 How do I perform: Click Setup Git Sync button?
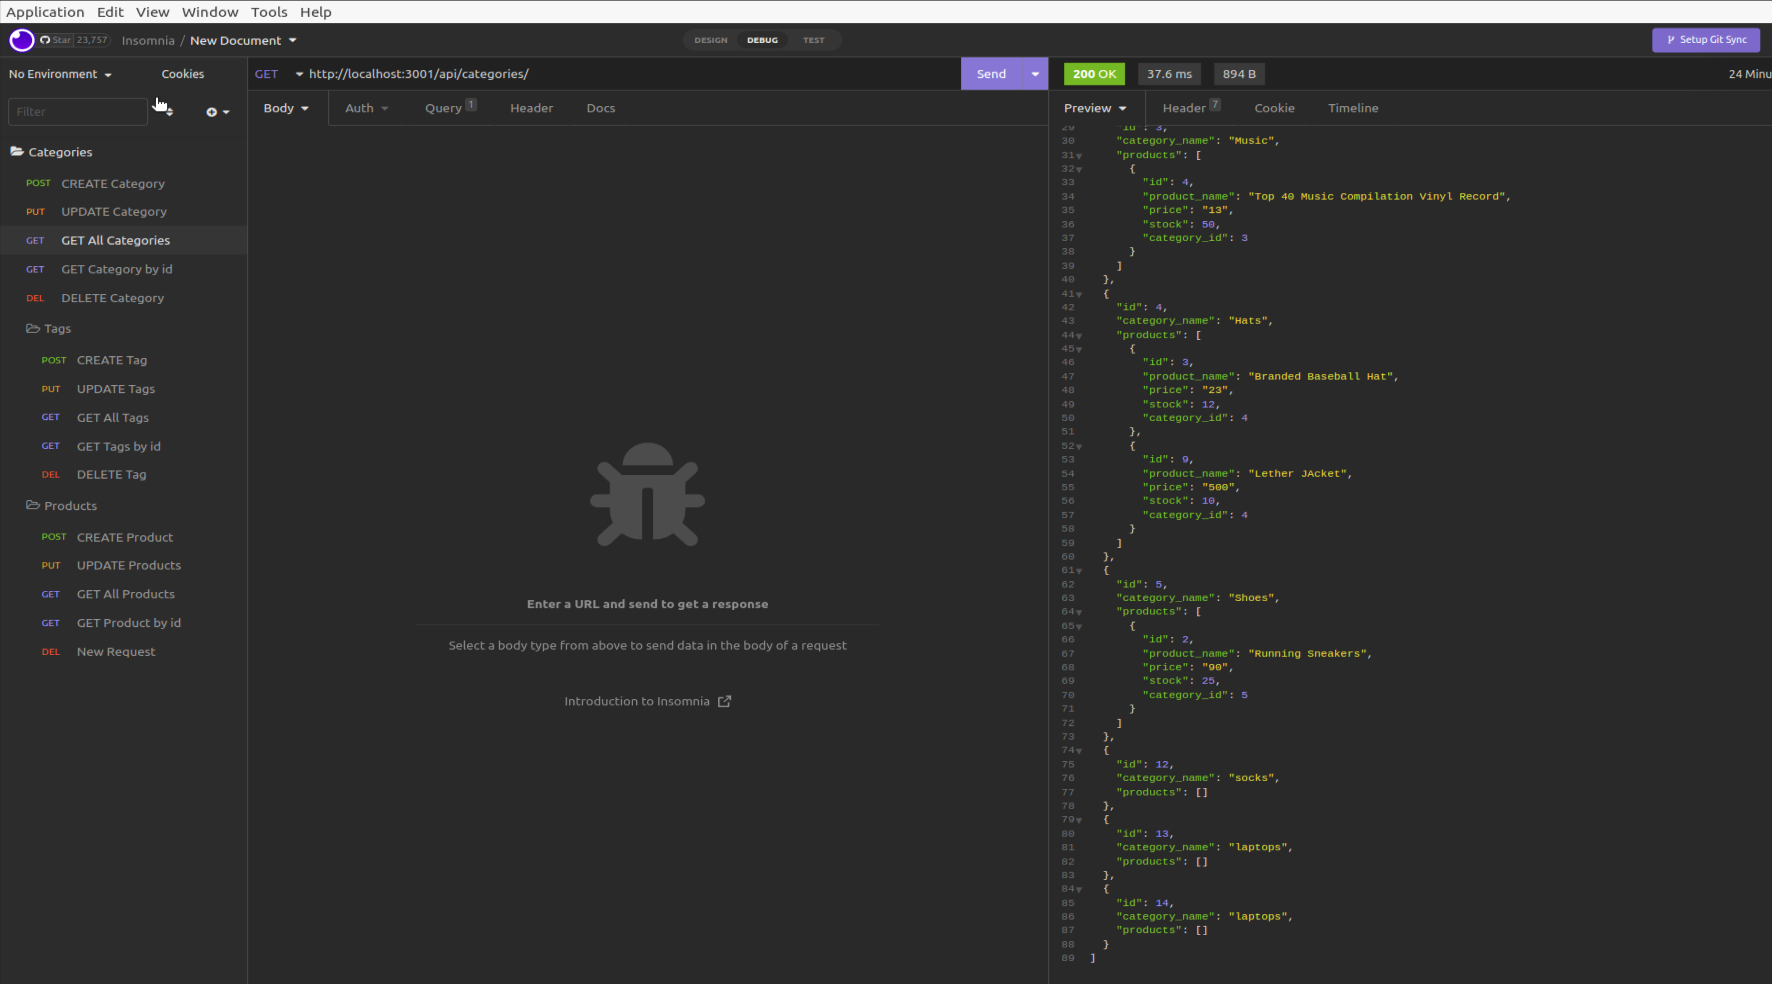click(x=1706, y=40)
